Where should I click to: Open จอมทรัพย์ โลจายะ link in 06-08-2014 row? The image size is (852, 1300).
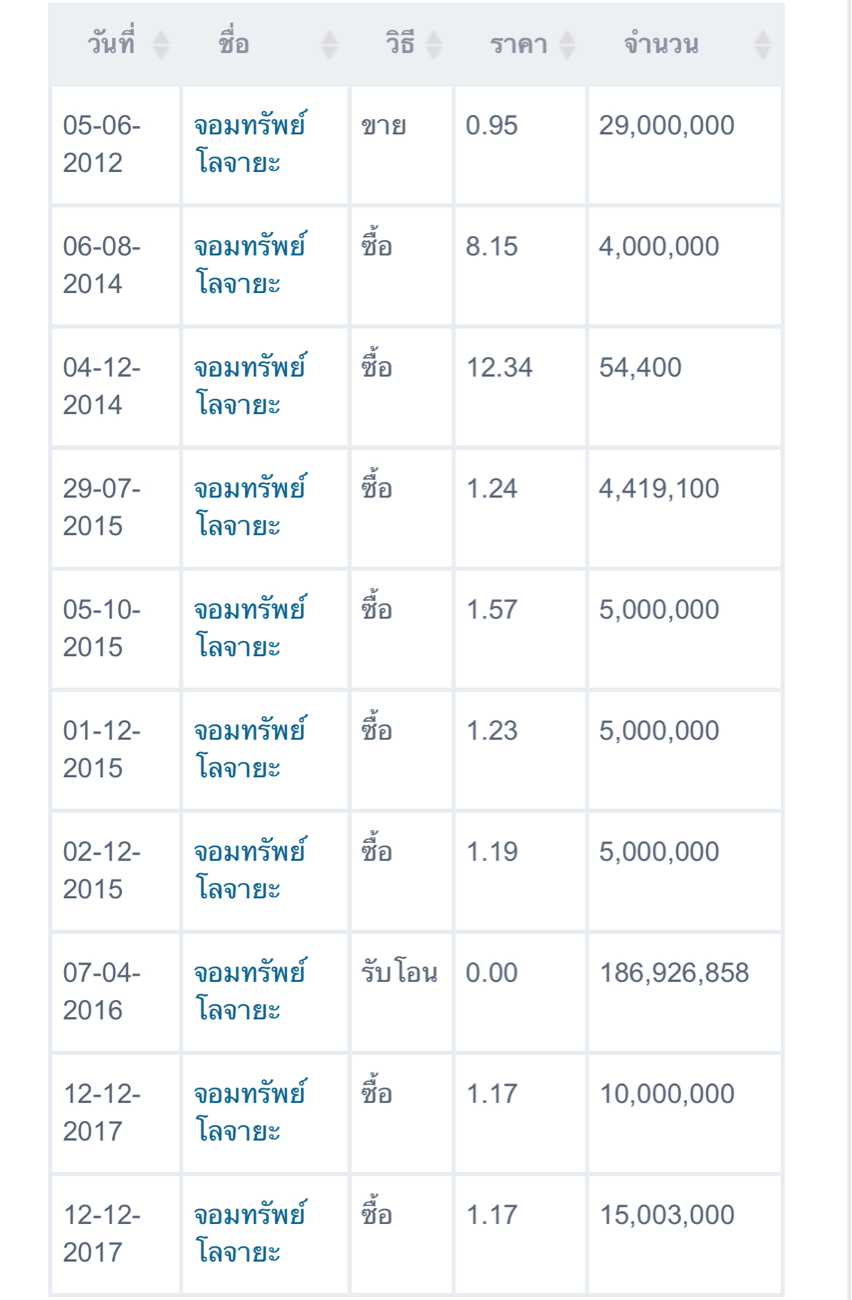coord(249,265)
